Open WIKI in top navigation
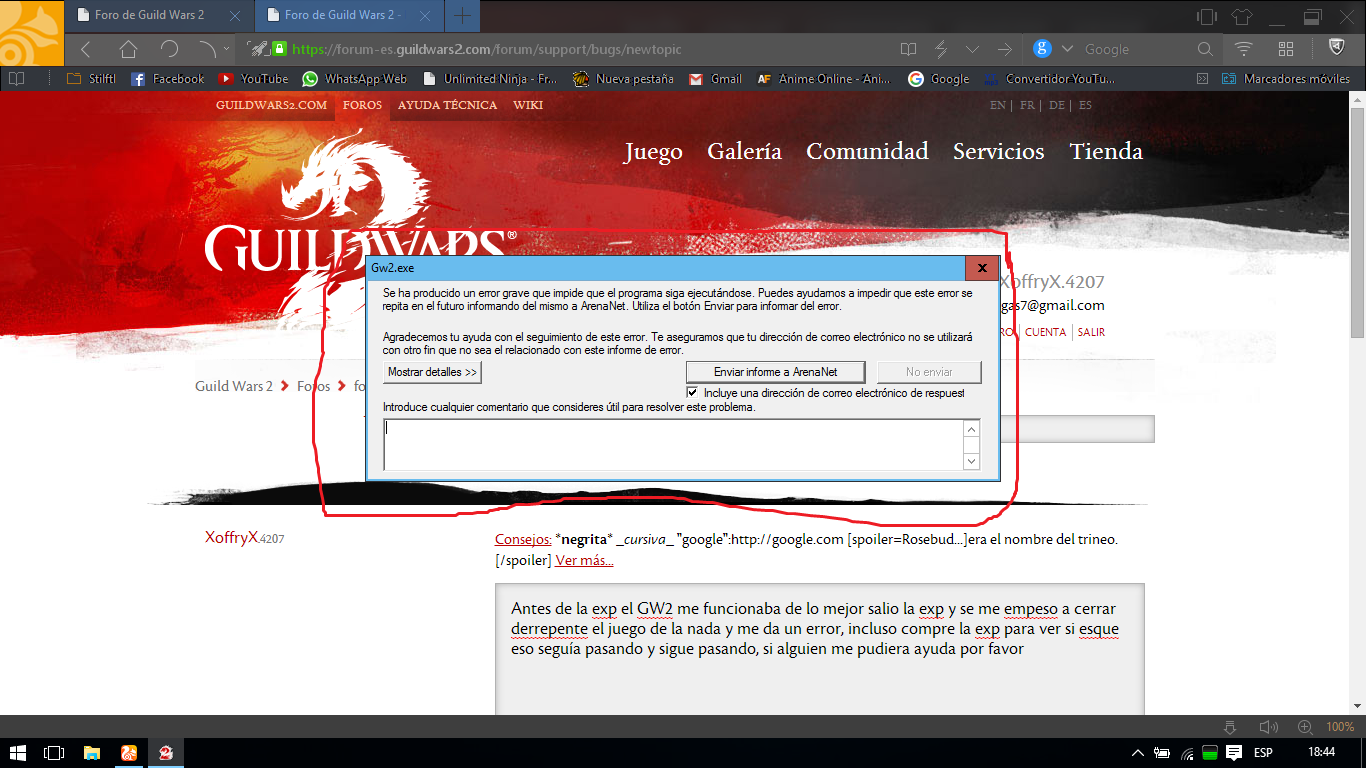The image size is (1366, 768). pyautogui.click(x=528, y=105)
